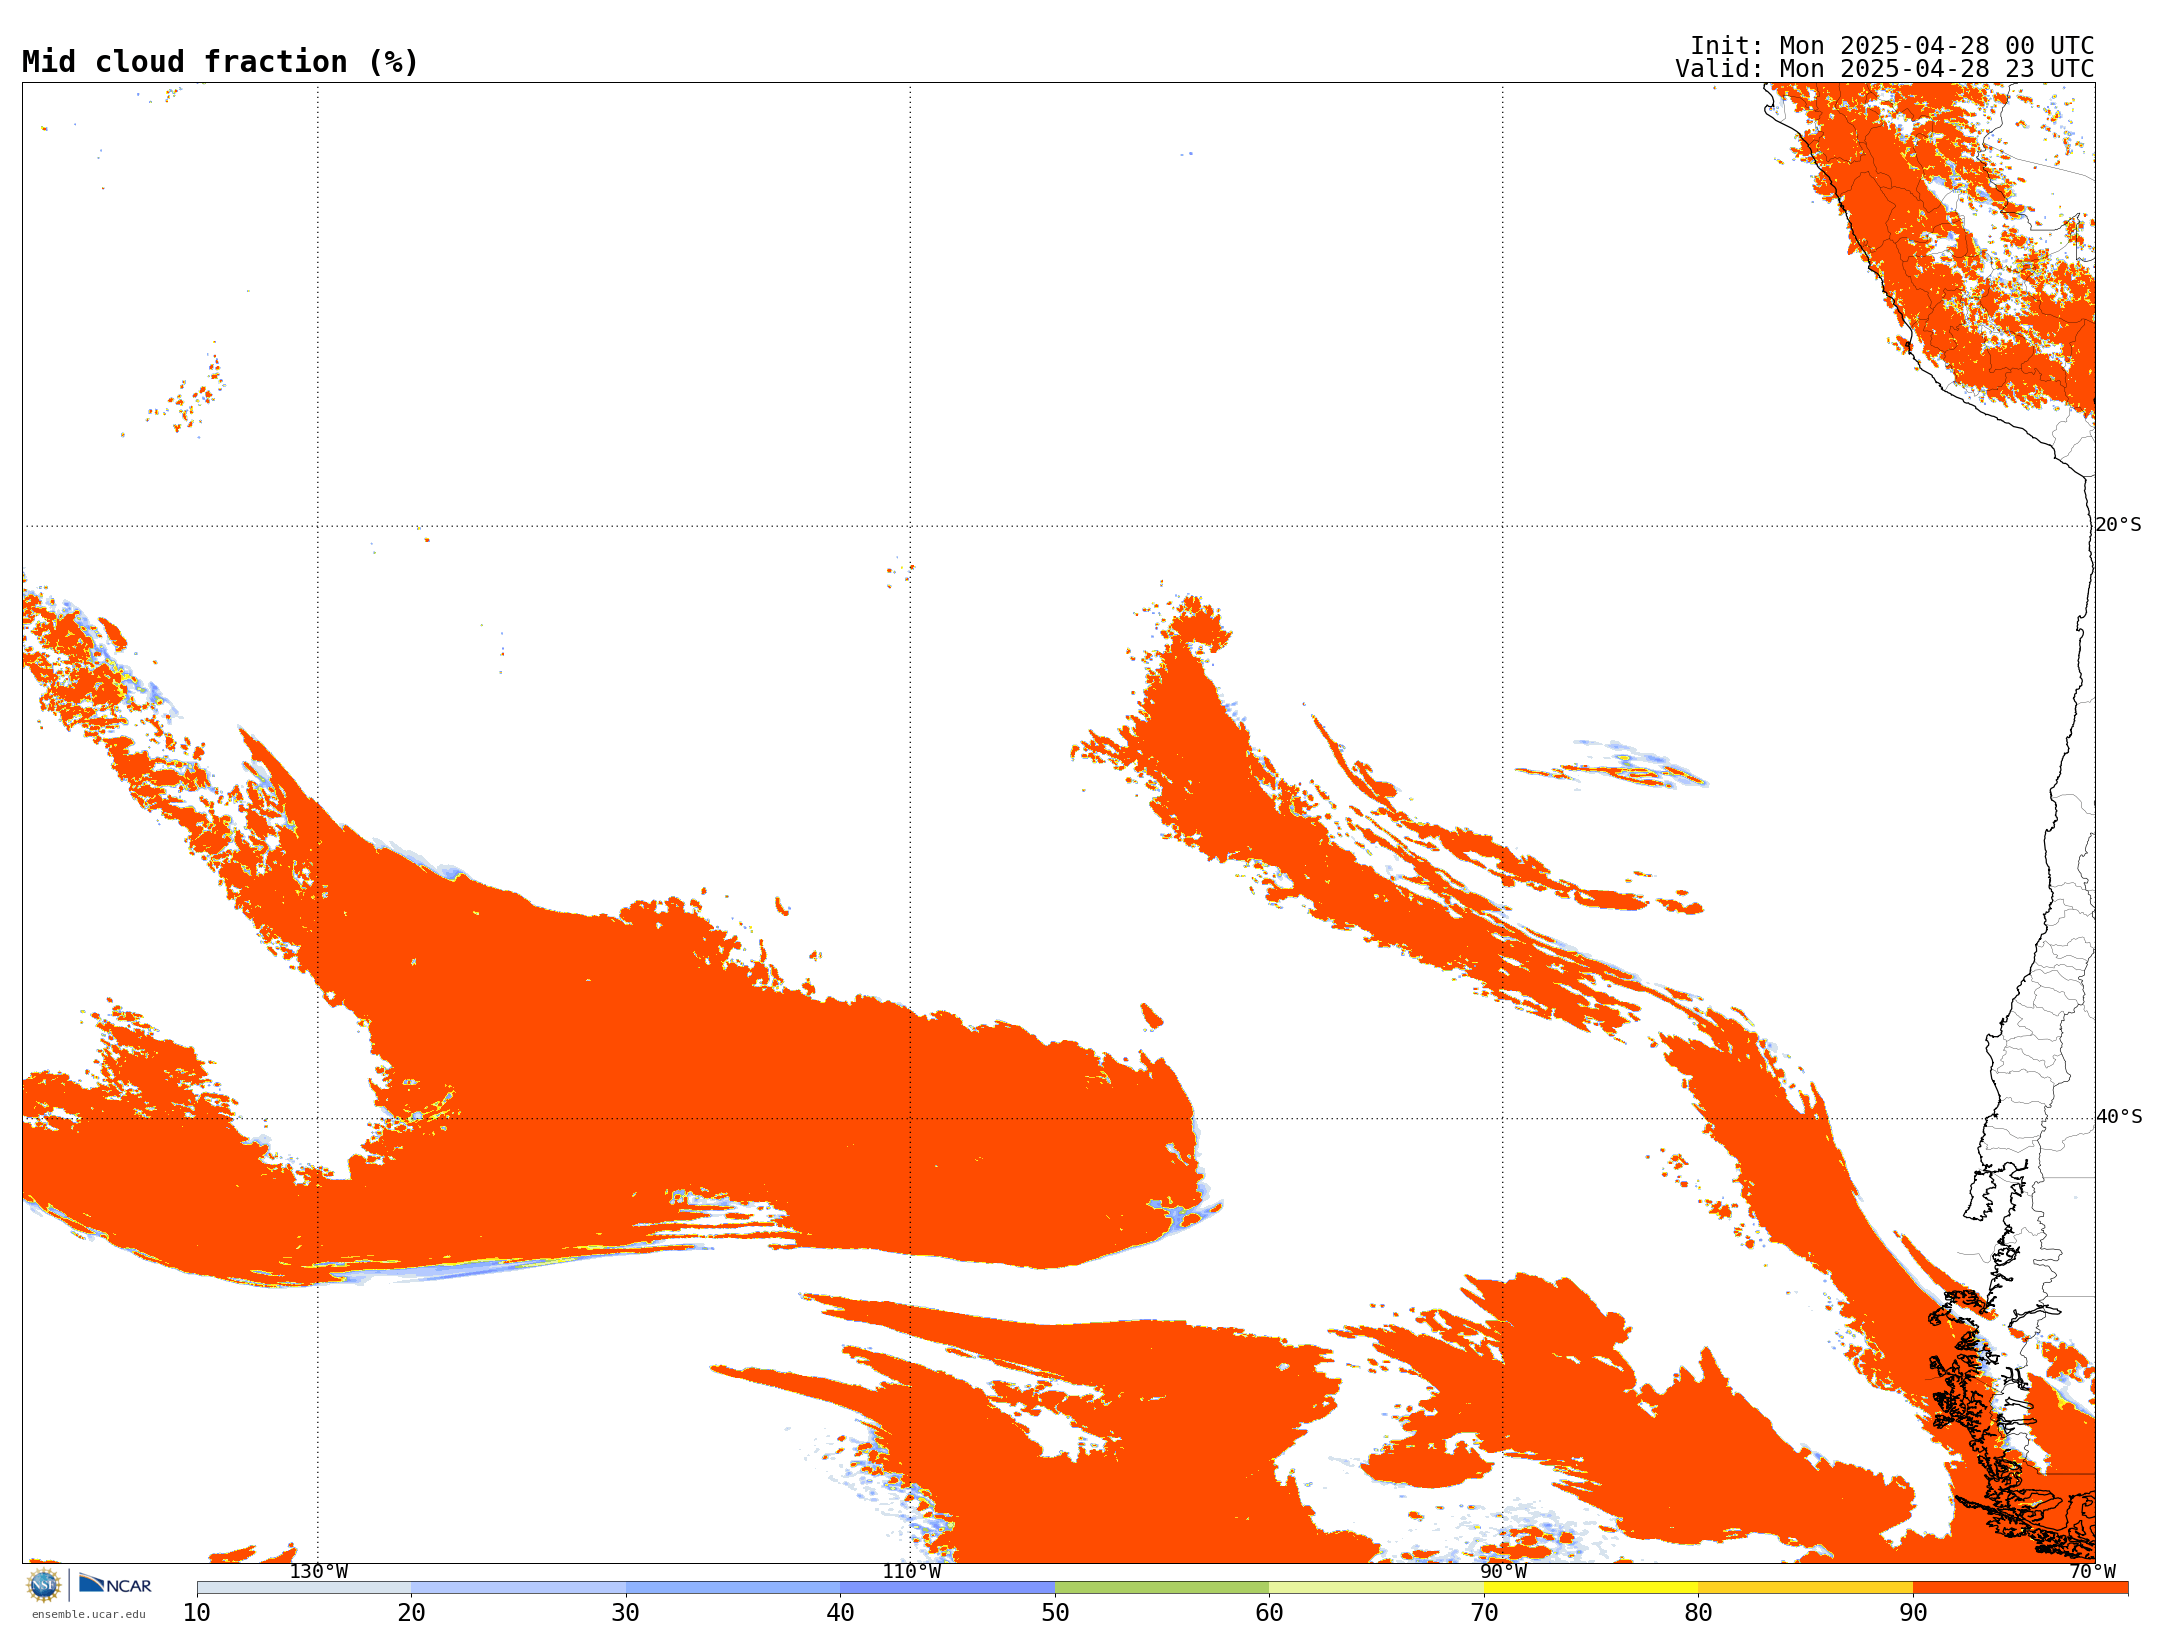Image resolution: width=2160 pixels, height=1626 pixels.
Task: Click the 20-30 light blue colorbar segment
Action: click(518, 1588)
